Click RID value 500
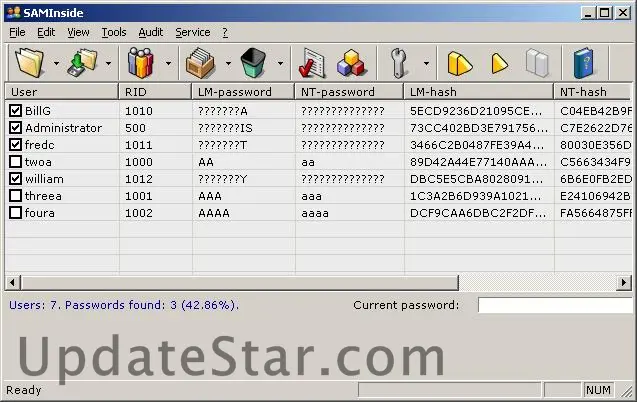 (x=135, y=128)
